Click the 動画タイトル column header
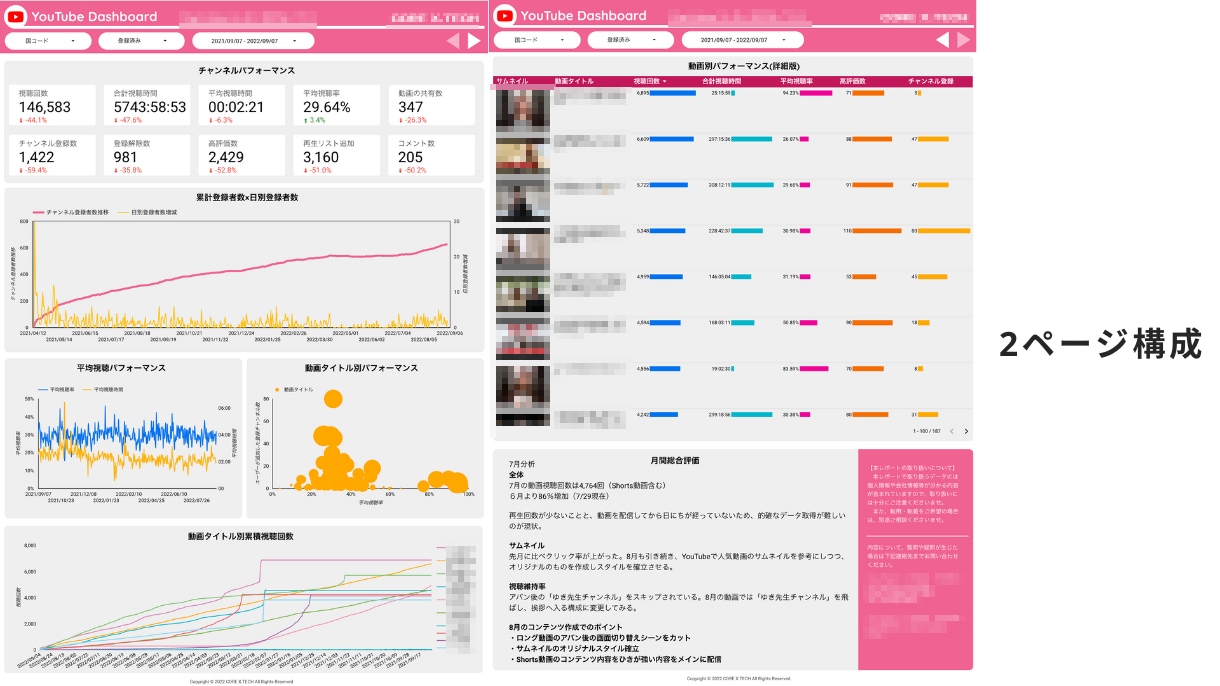Viewport: 1220px width, 686px height. [574, 81]
